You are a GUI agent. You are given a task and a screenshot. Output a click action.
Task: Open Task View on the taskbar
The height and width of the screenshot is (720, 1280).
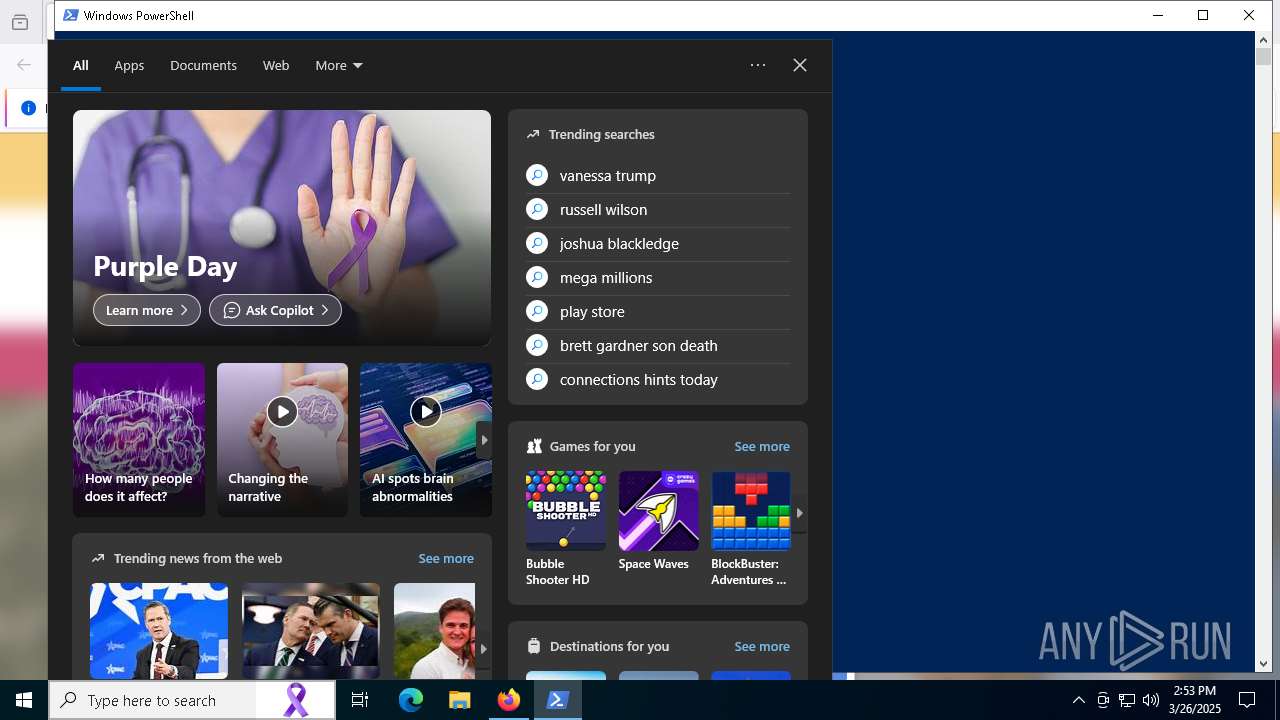pyautogui.click(x=360, y=700)
